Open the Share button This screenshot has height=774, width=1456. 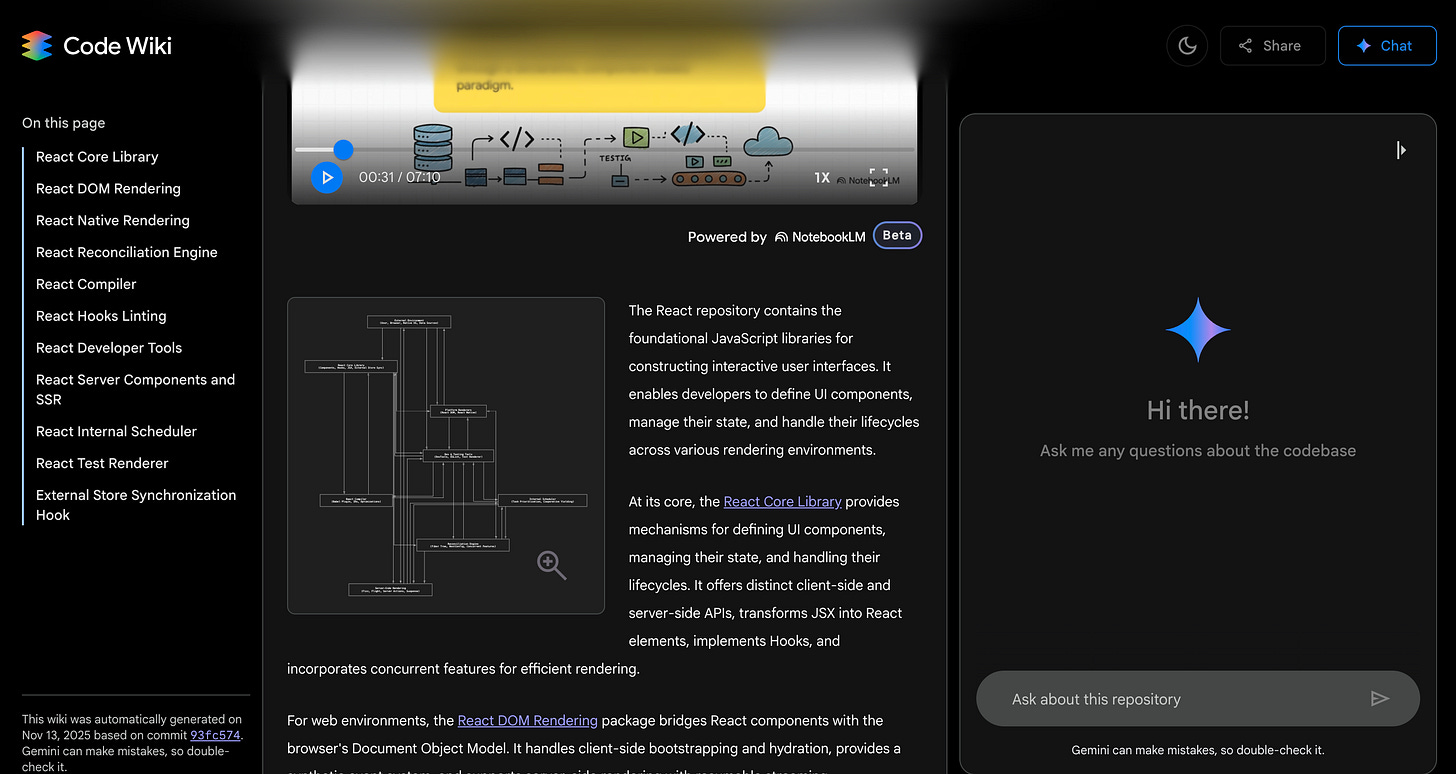point(1272,46)
